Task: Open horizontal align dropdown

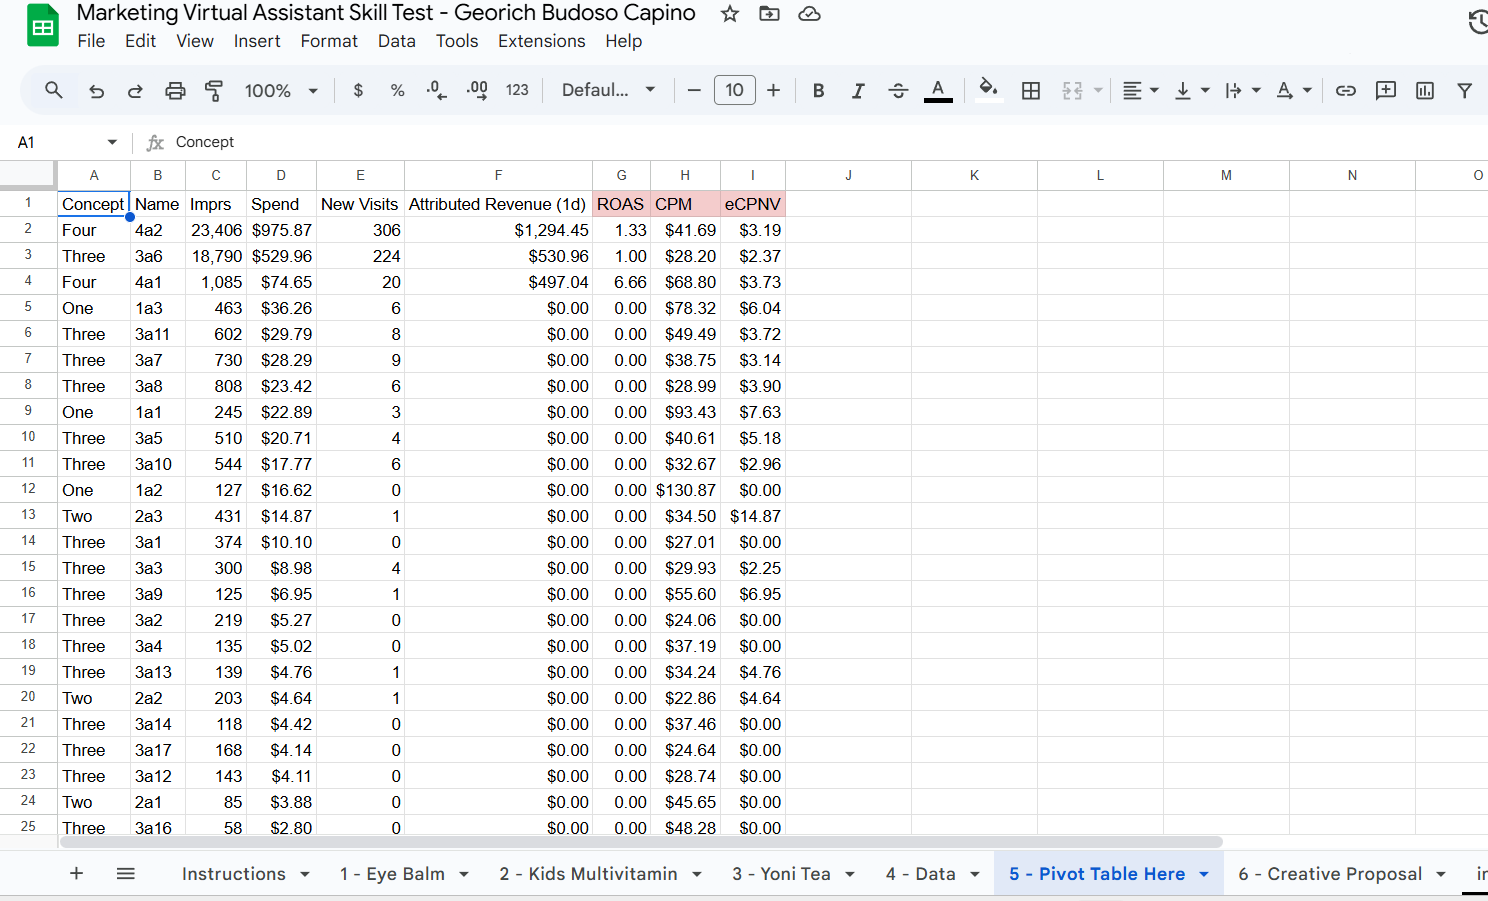Action: pyautogui.click(x=1140, y=91)
